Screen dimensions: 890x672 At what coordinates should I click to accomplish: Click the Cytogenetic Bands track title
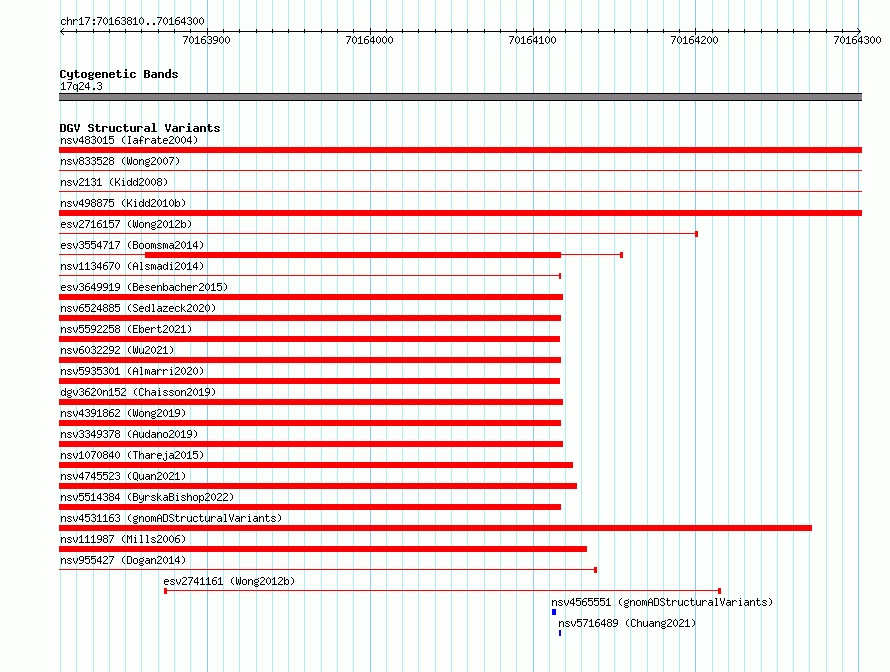click(119, 74)
